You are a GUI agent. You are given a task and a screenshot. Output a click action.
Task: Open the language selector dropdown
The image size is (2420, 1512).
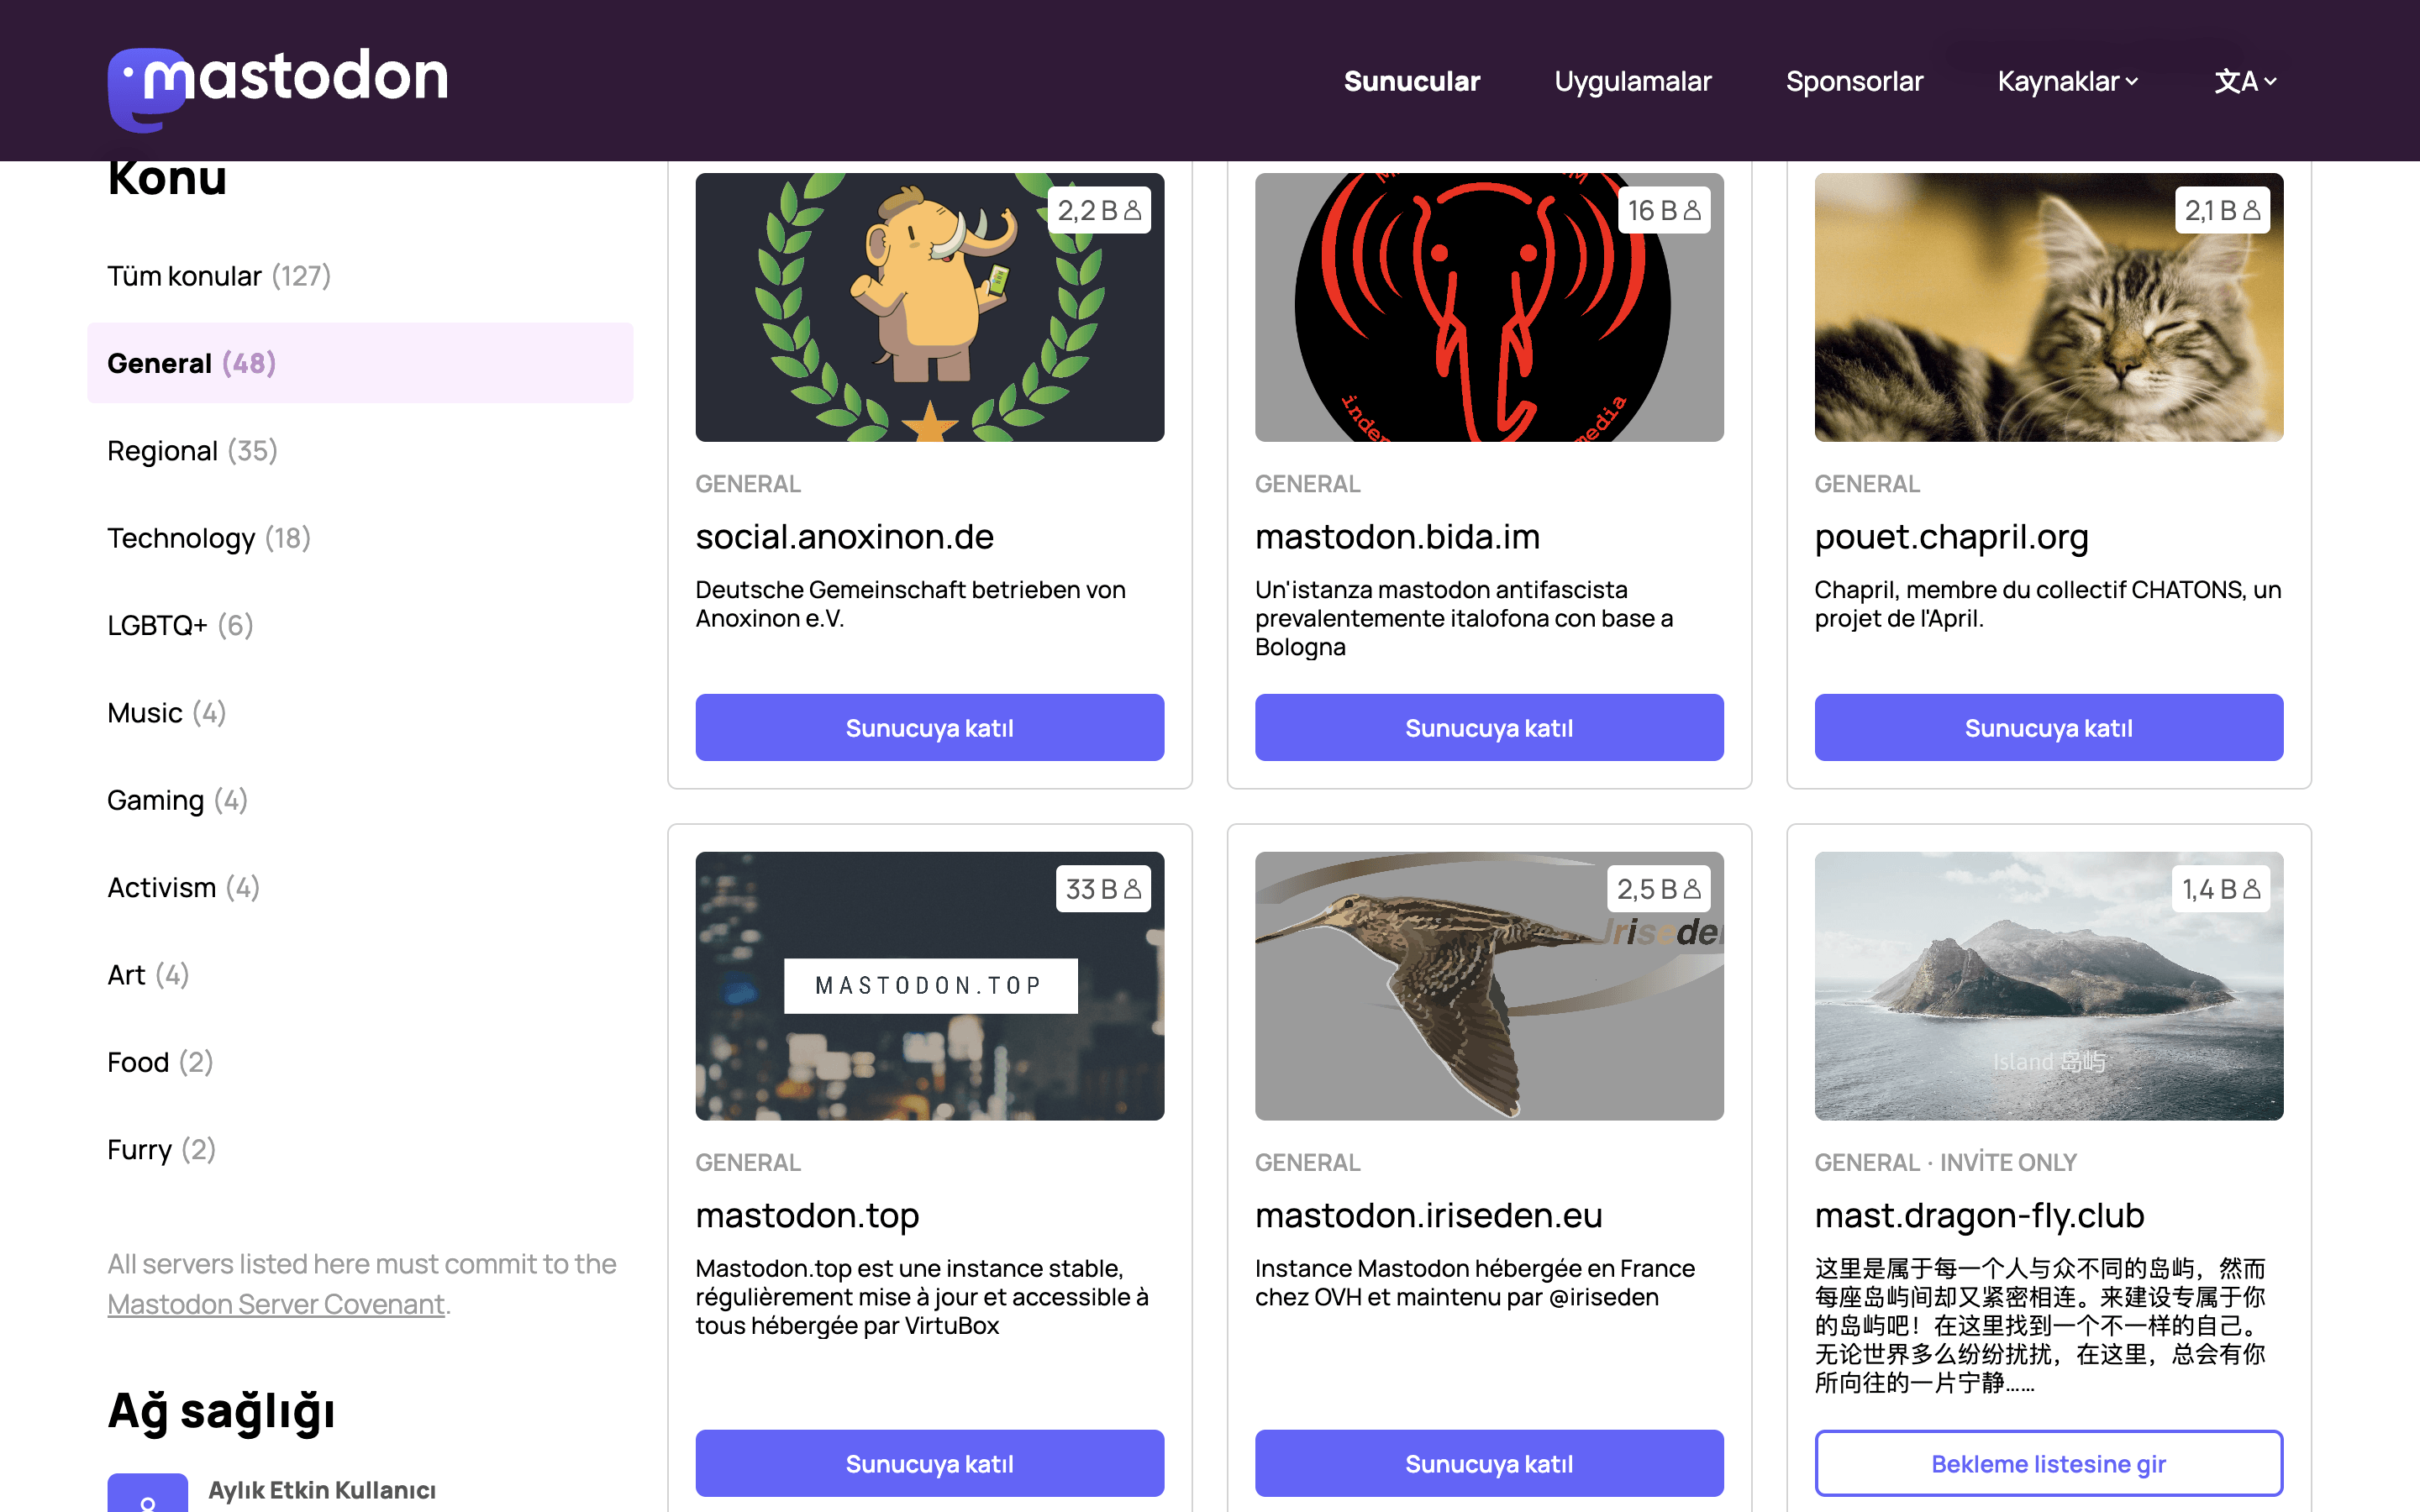point(2245,81)
